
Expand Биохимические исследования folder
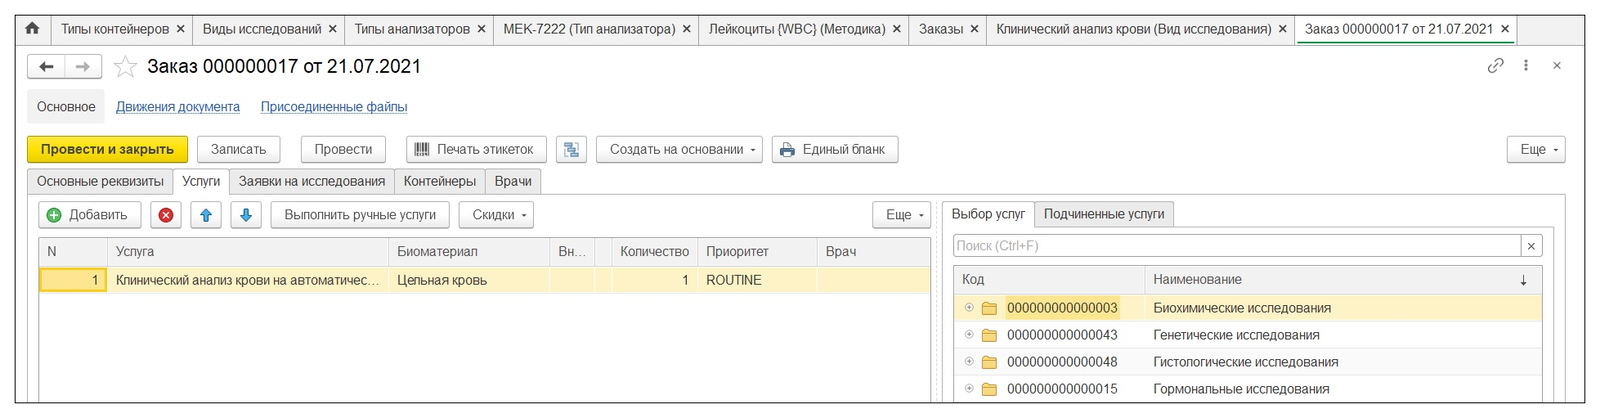(969, 308)
